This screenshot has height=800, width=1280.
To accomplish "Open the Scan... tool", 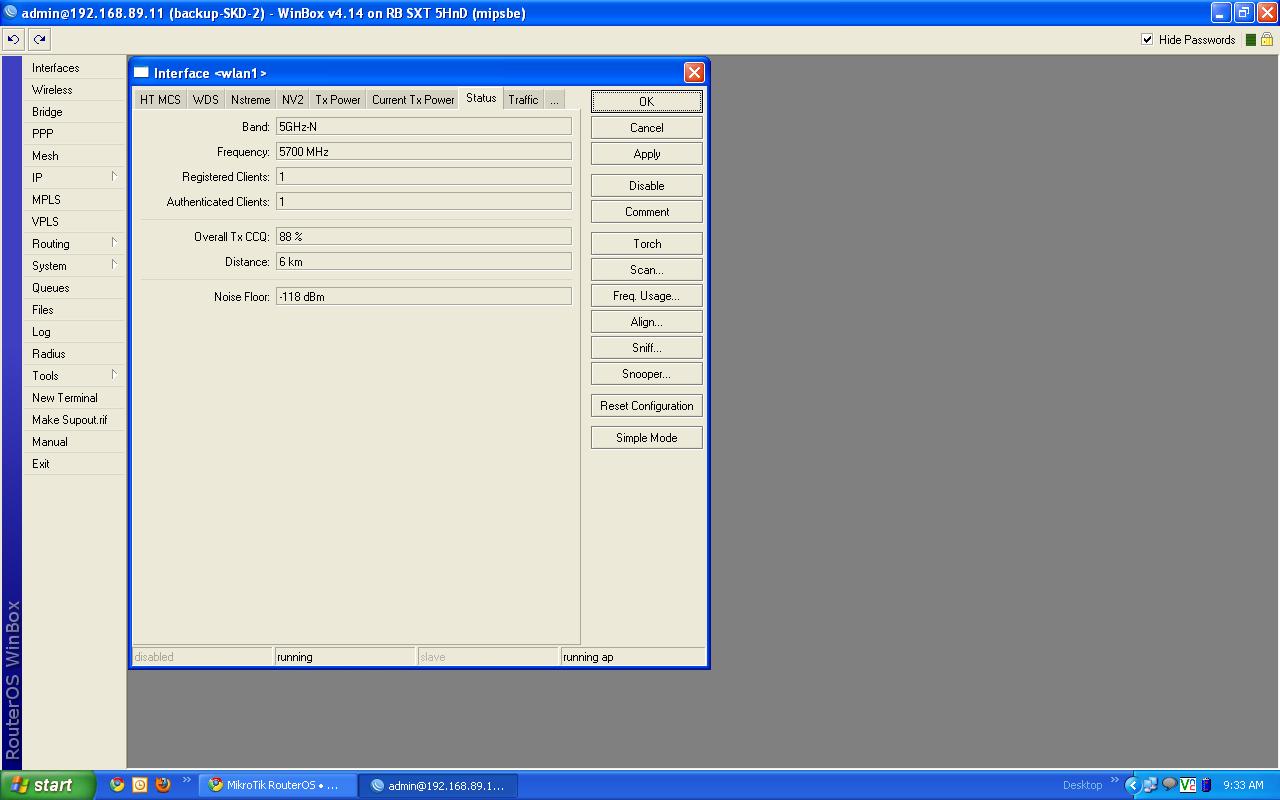I will (647, 270).
